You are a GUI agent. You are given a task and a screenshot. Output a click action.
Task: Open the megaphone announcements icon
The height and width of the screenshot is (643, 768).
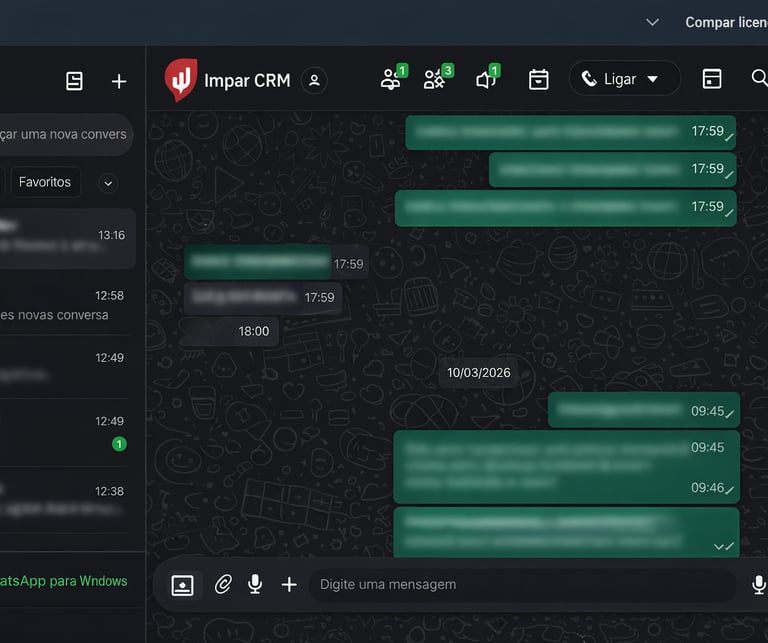(x=488, y=77)
